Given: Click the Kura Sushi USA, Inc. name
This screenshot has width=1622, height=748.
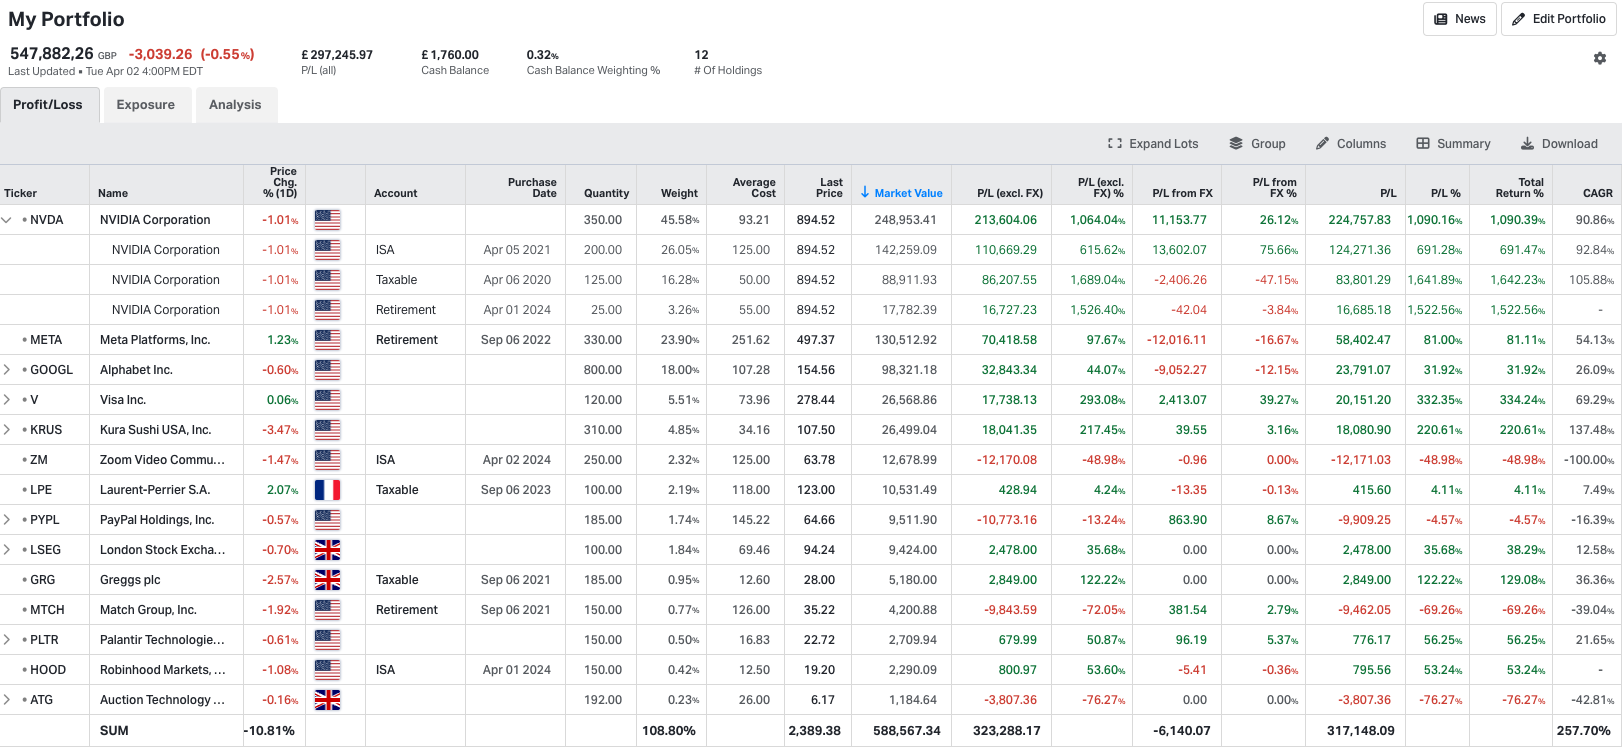Looking at the screenshot, I should coord(155,430).
